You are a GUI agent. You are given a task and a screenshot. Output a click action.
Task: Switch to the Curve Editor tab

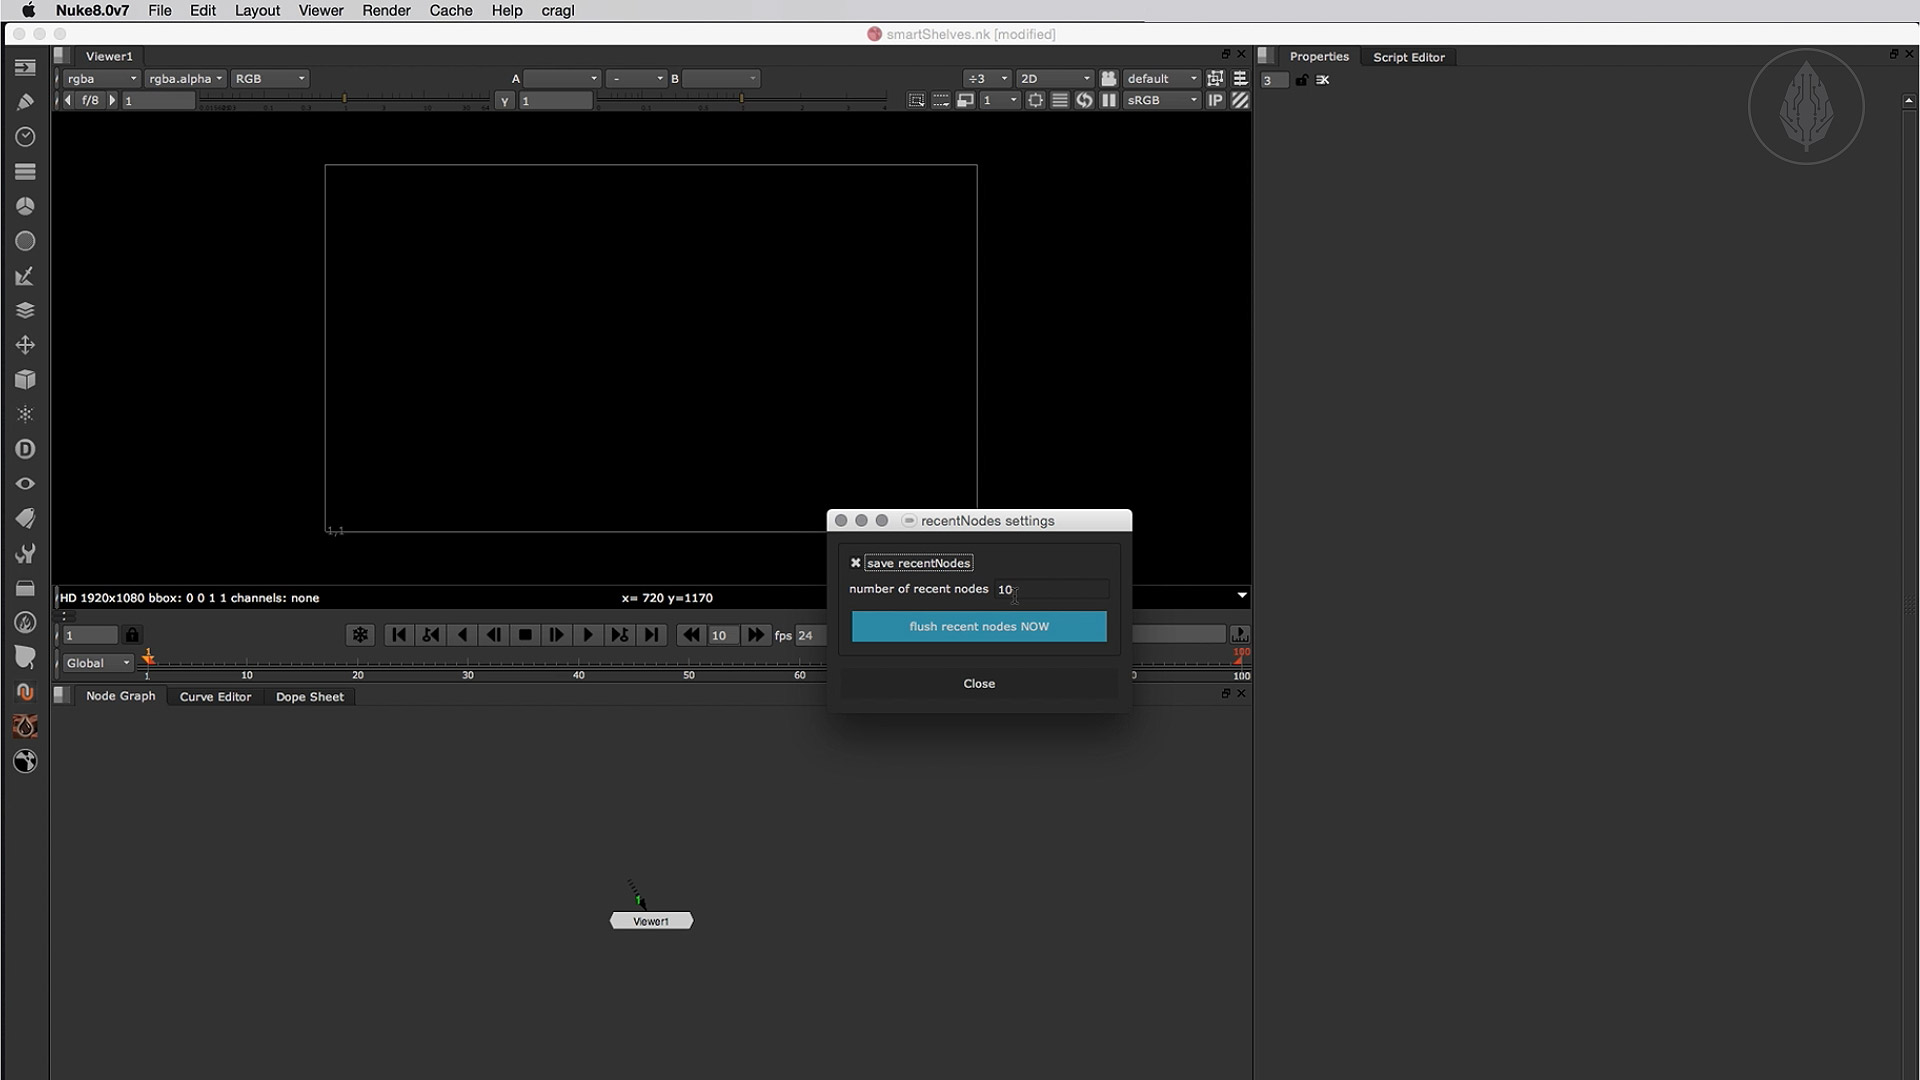[x=215, y=697]
